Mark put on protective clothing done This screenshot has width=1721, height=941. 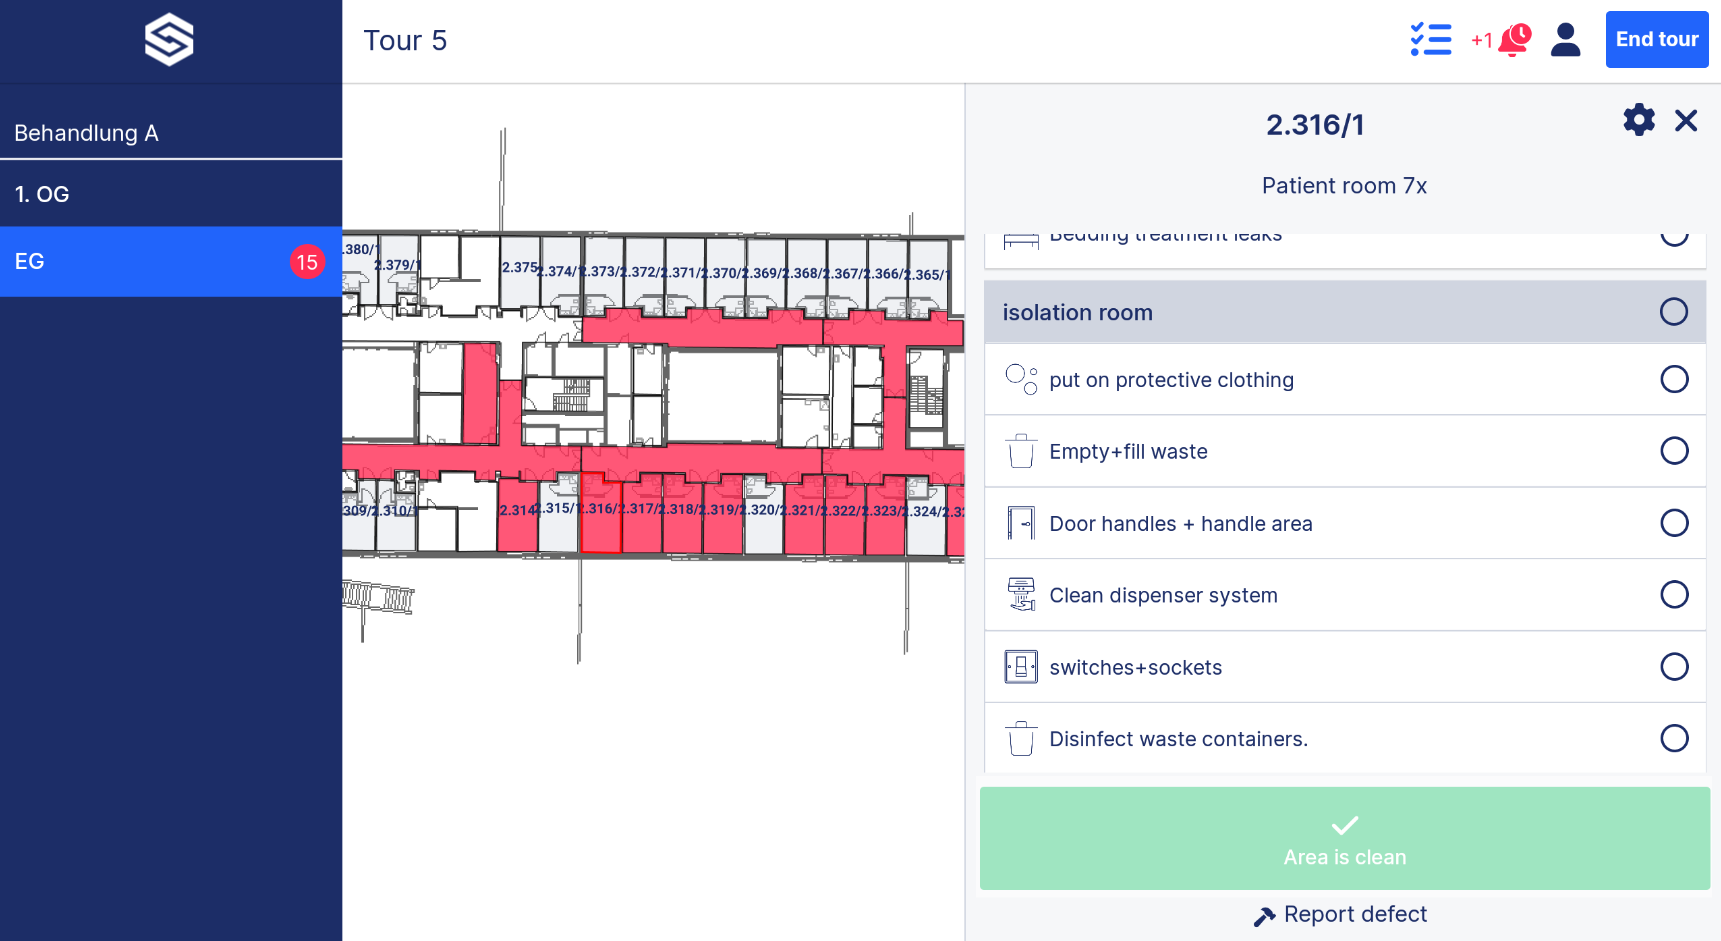1674,379
